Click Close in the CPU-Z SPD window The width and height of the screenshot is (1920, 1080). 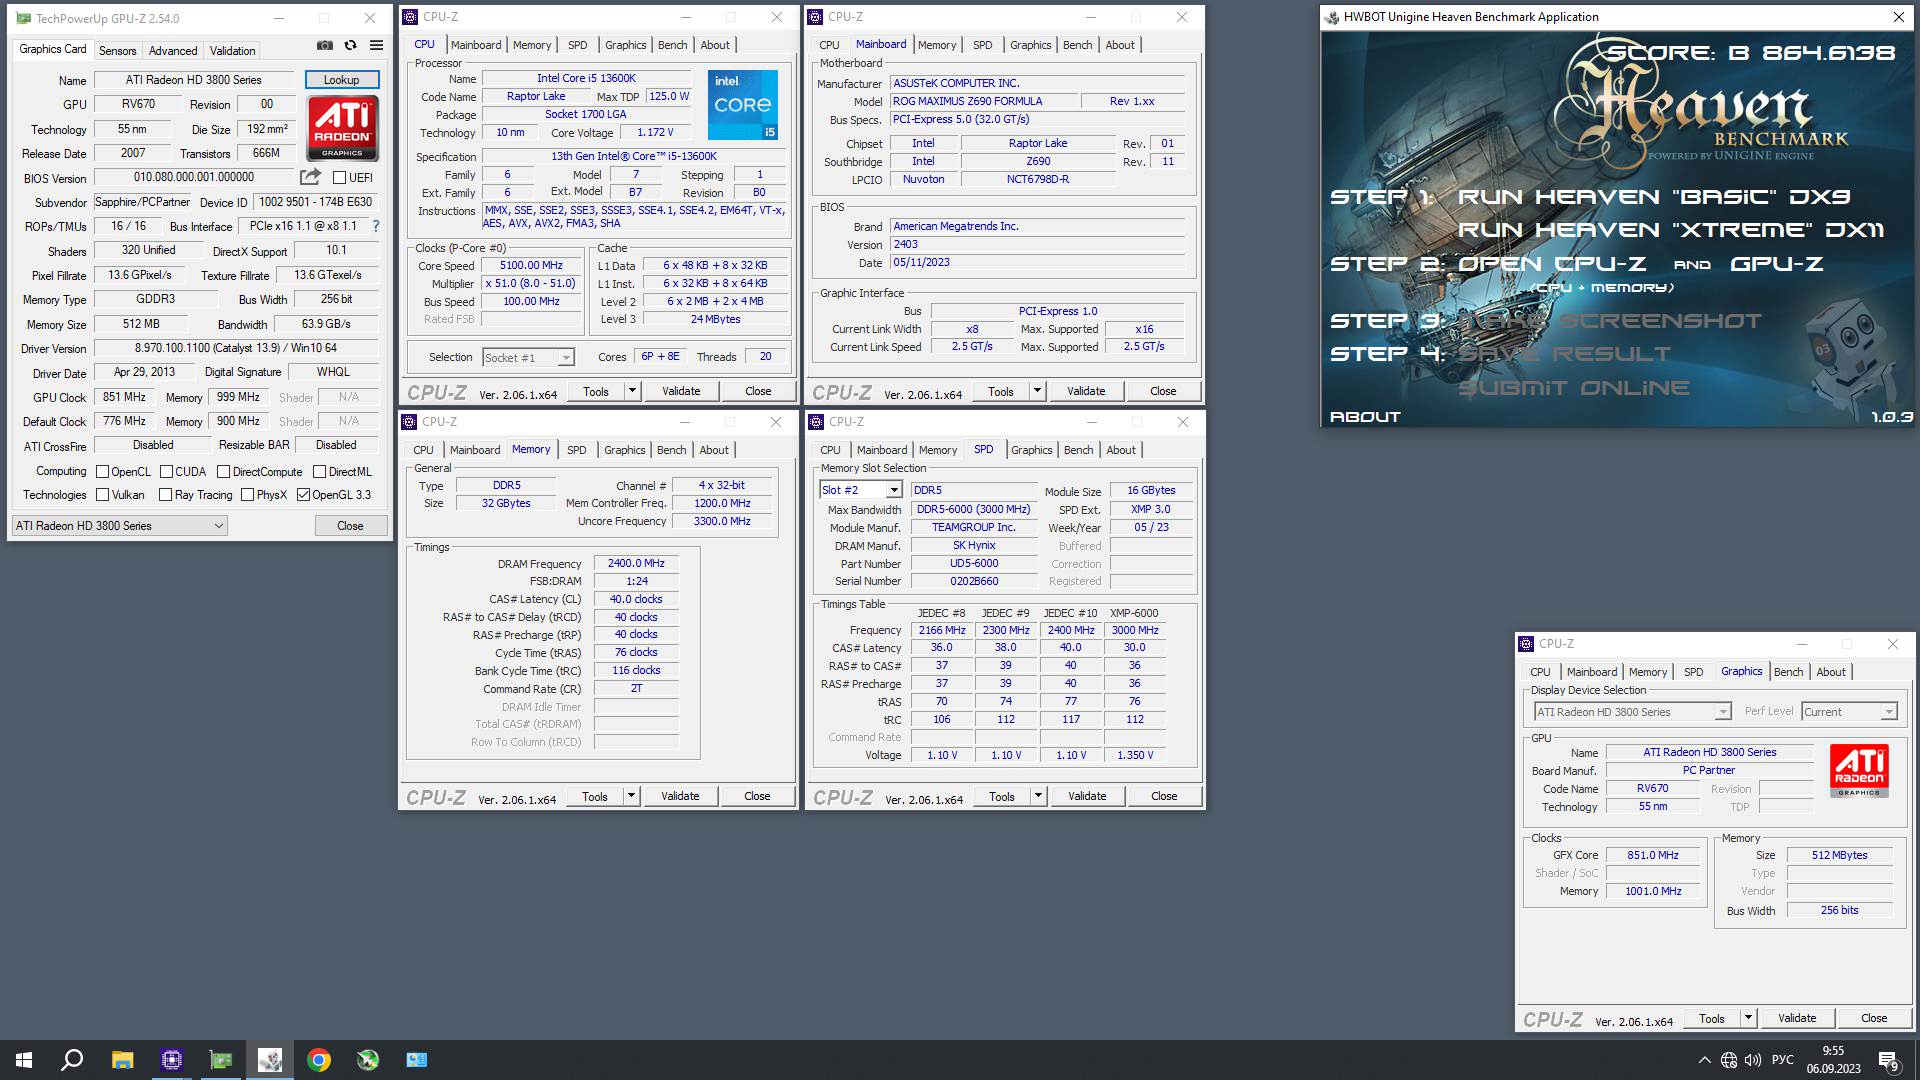(1164, 796)
